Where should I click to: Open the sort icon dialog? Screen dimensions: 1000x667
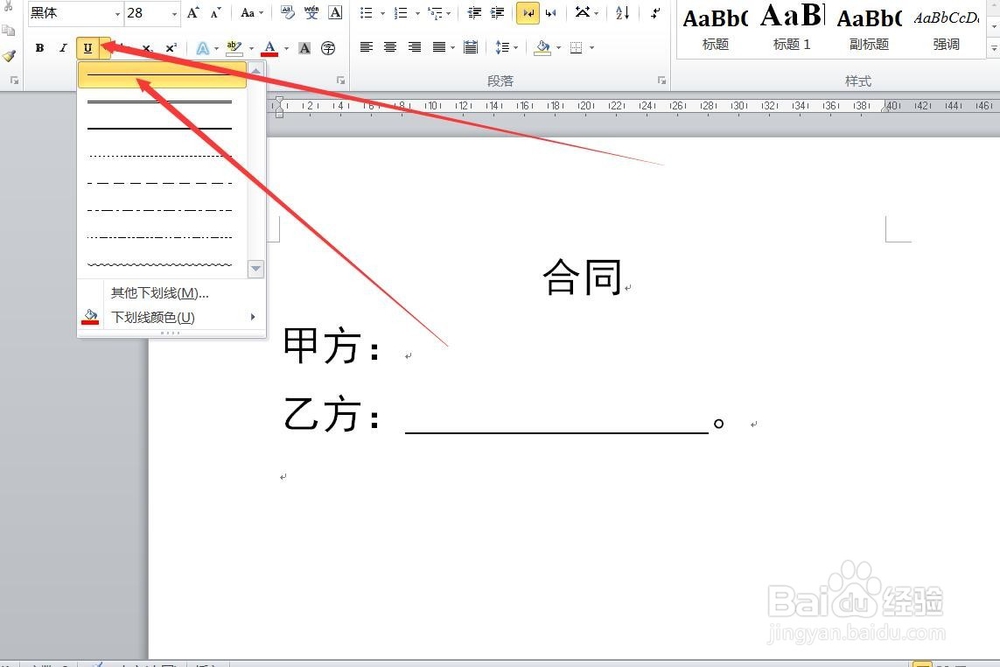621,13
